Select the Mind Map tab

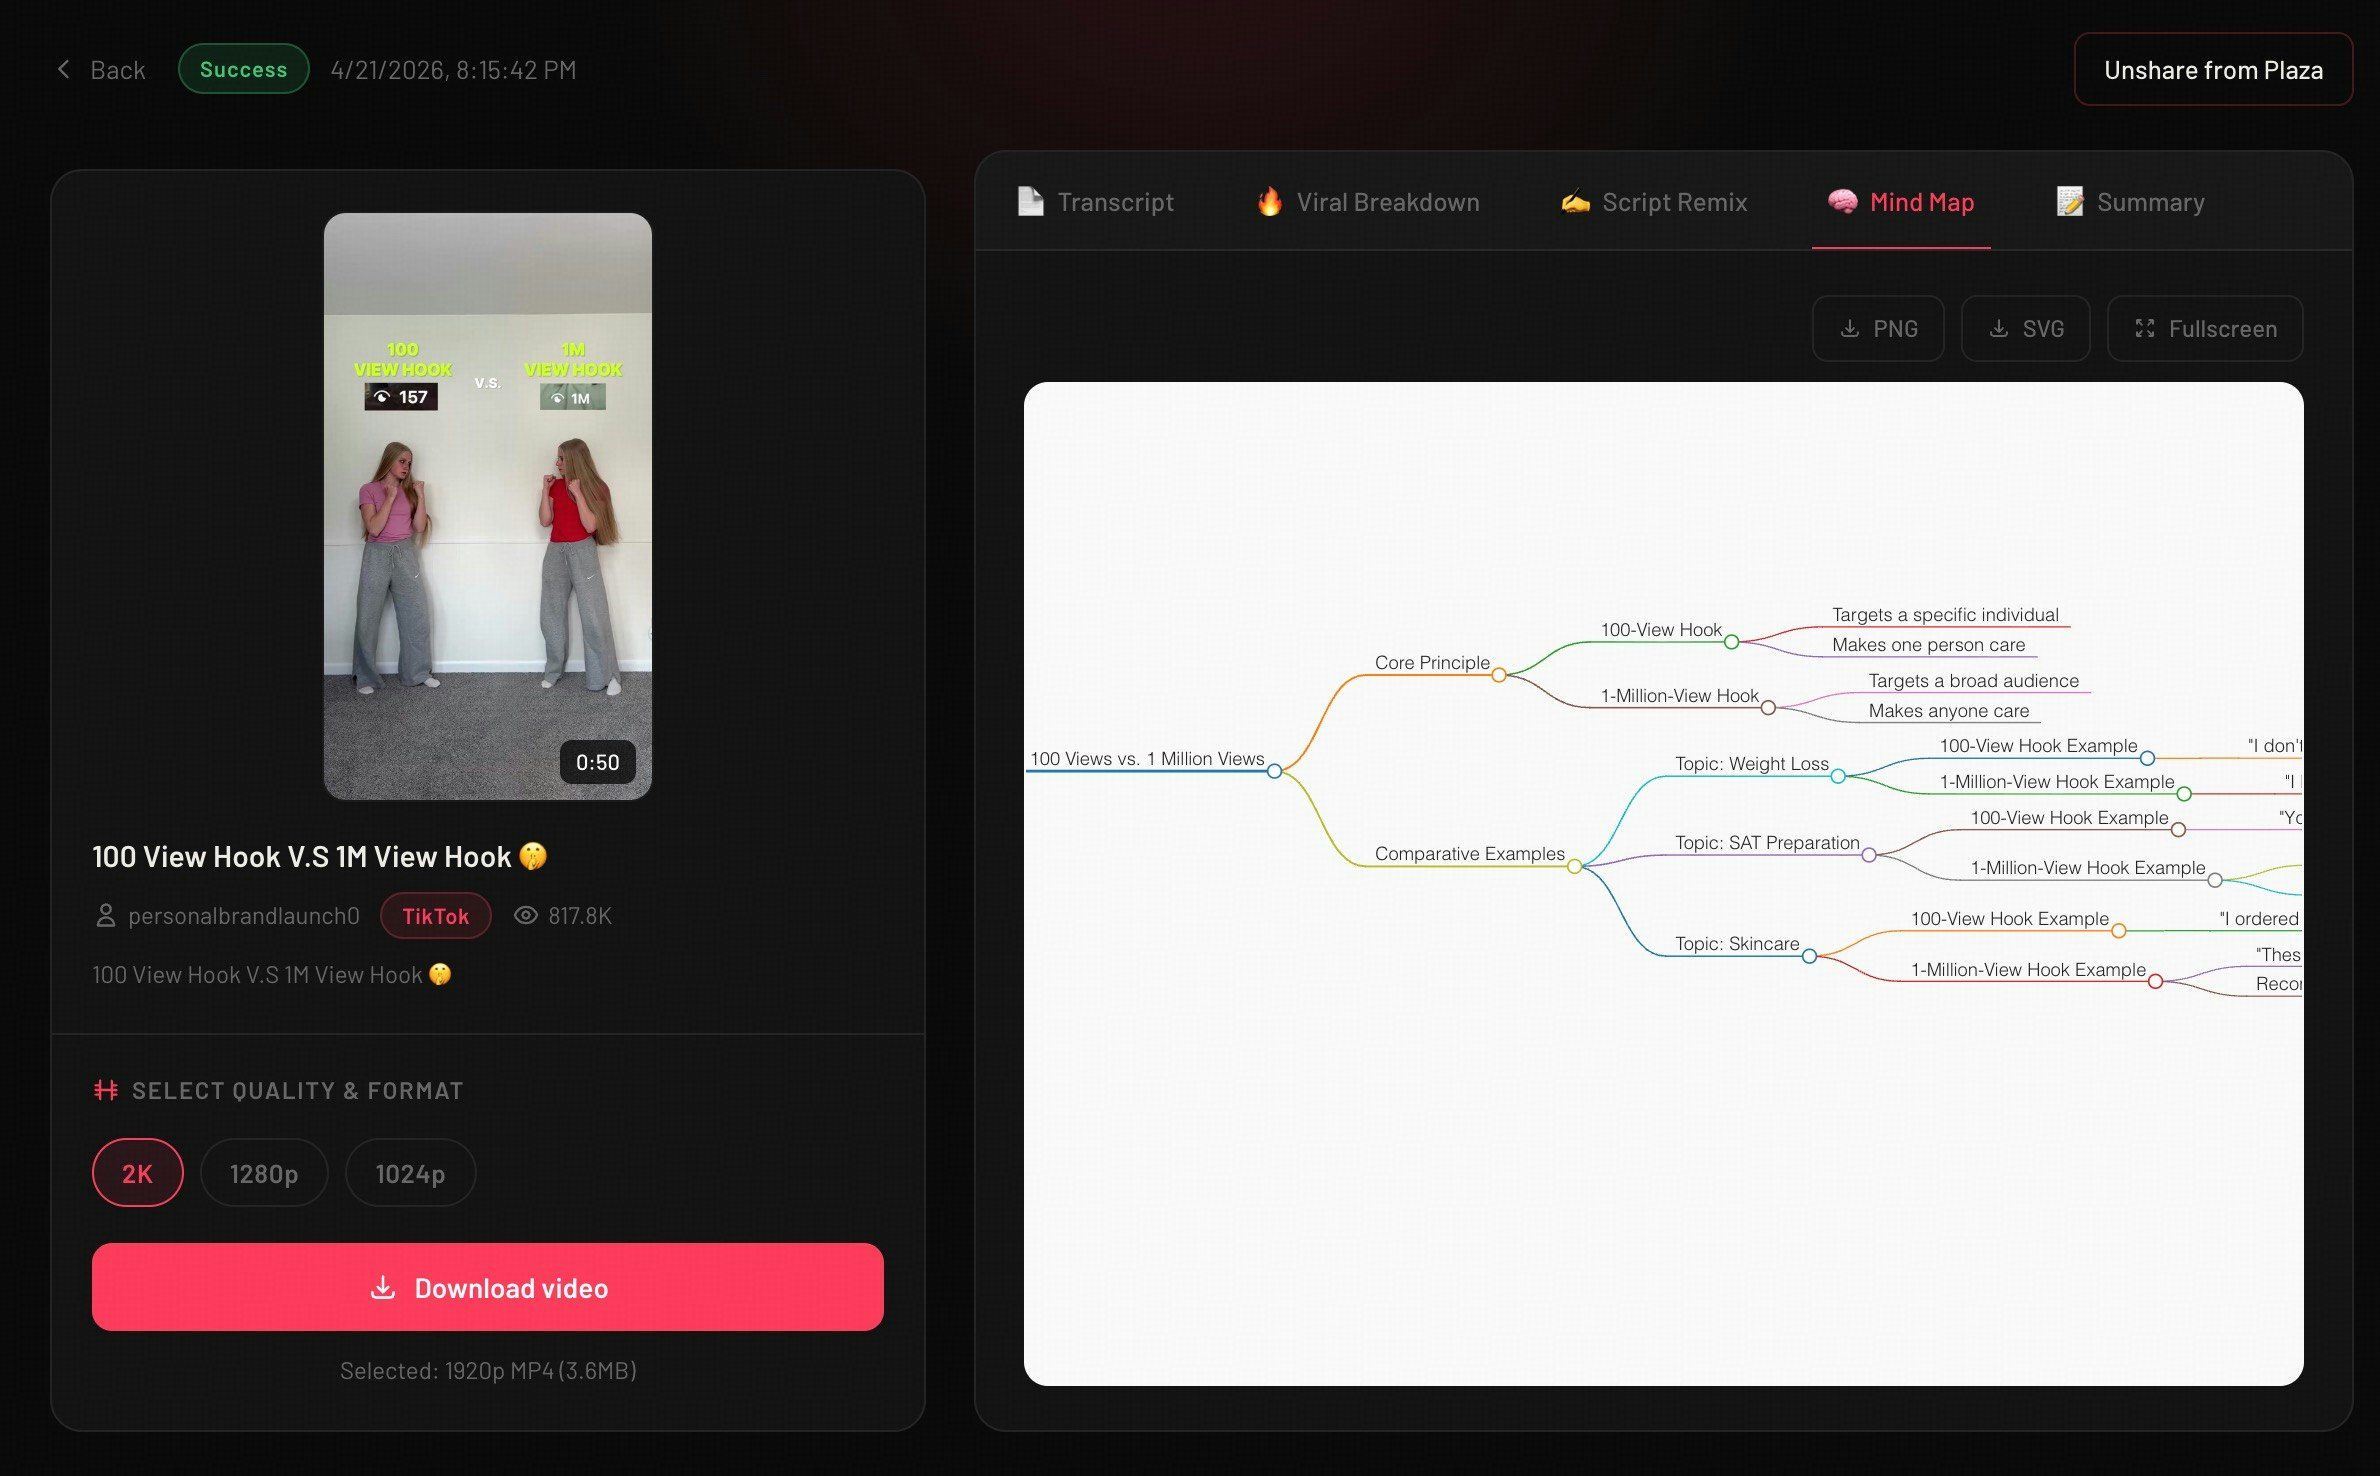click(x=1901, y=202)
